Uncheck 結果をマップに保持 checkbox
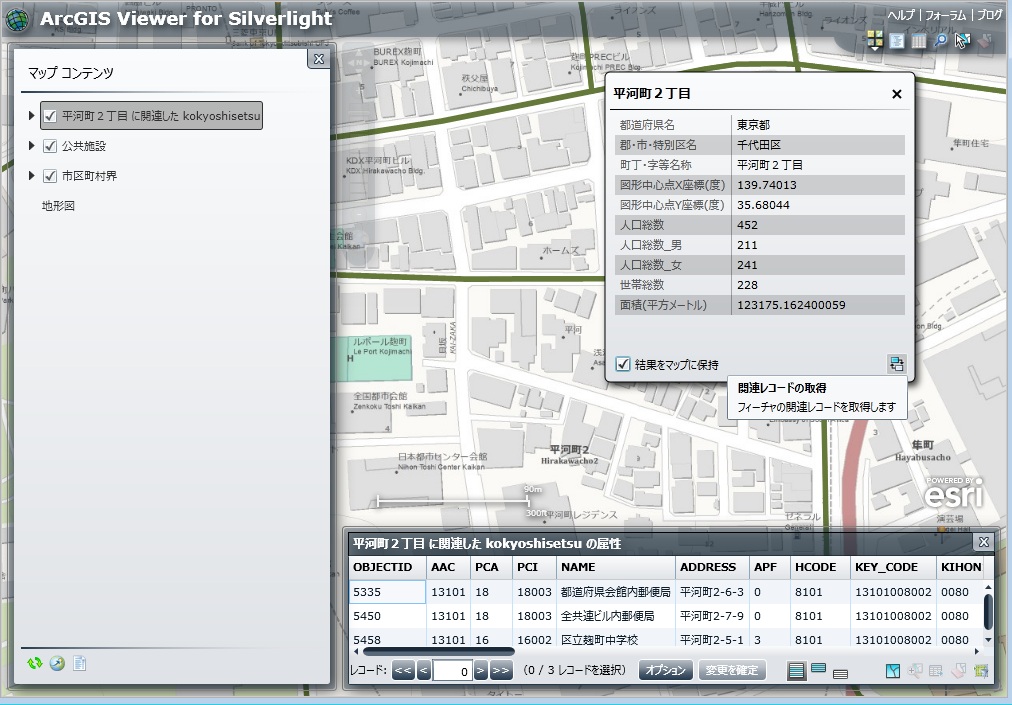 (x=623, y=364)
